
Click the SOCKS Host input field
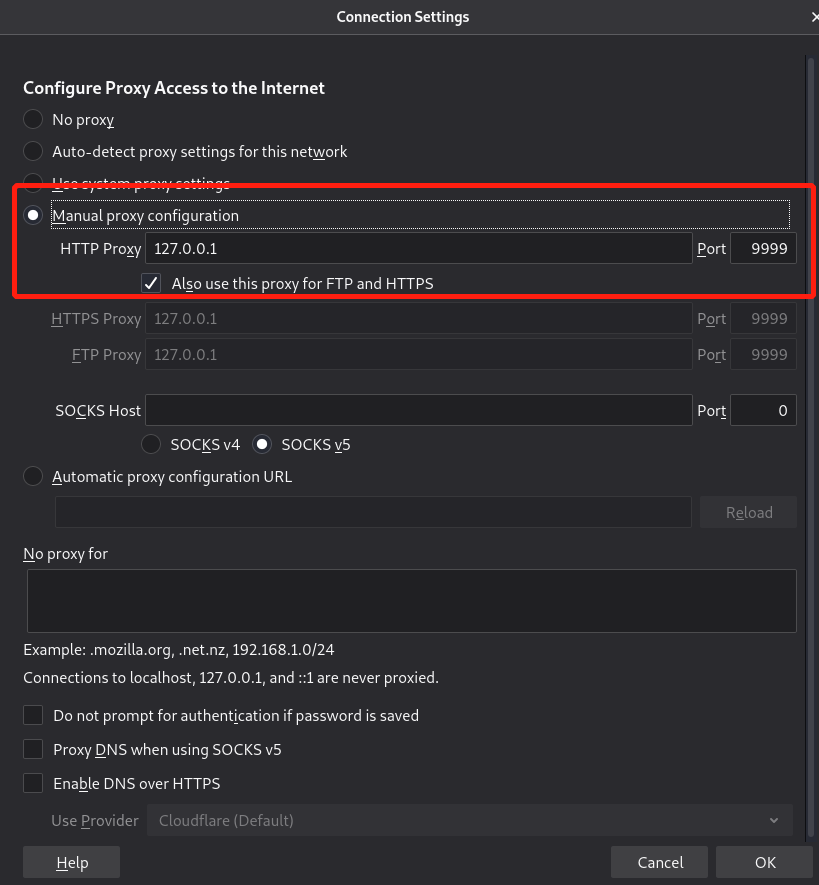(x=419, y=410)
